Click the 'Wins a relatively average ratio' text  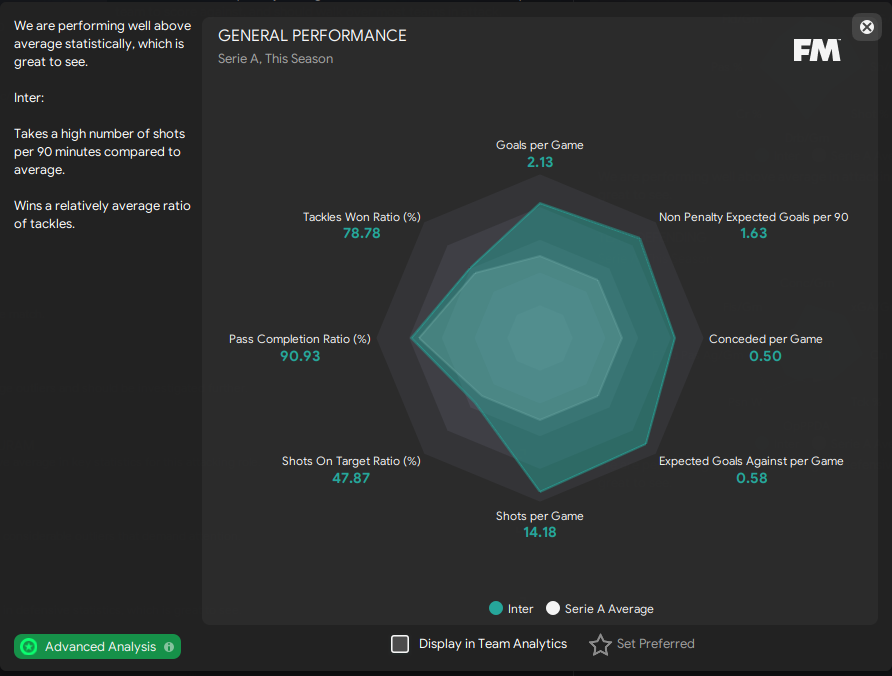pyautogui.click(x=102, y=215)
